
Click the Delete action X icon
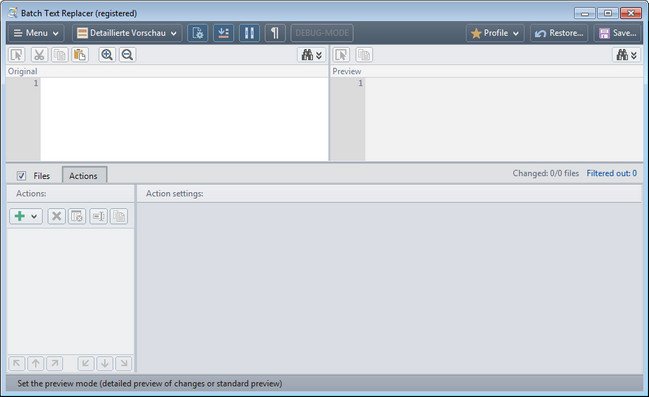[x=56, y=216]
